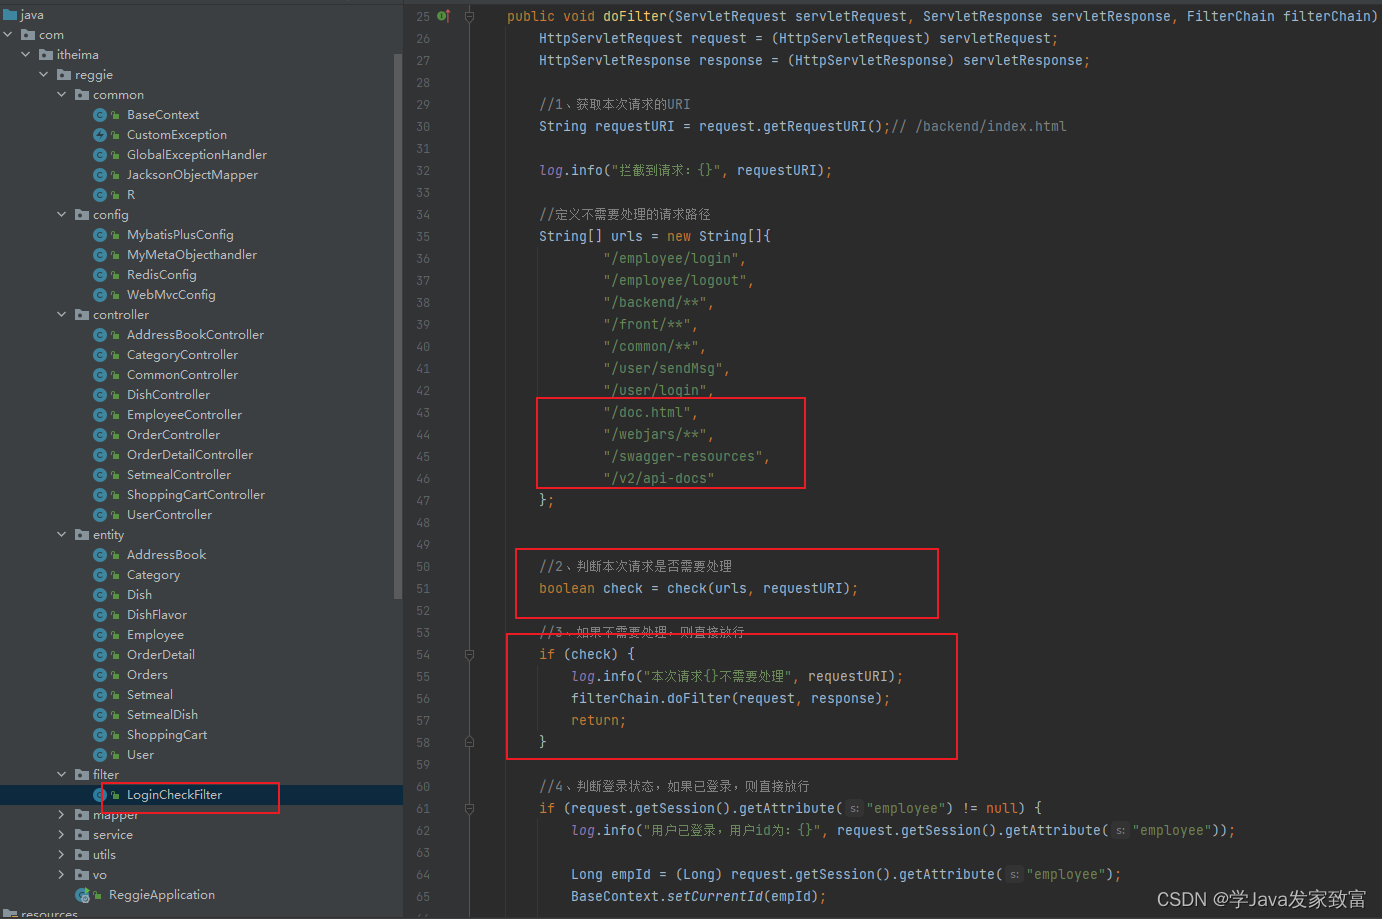Click the class icon beside BaseContext
The image size is (1382, 919).
[x=100, y=115]
